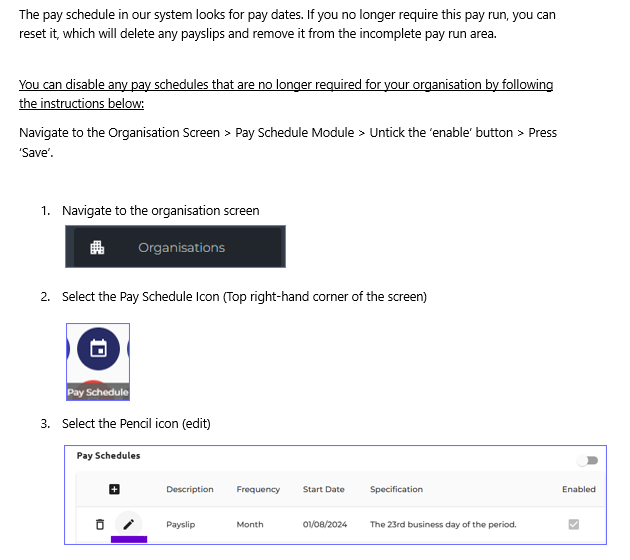The image size is (630, 560).
Task: Untick the Enabled checkbox for Payslip
Action: click(x=574, y=524)
